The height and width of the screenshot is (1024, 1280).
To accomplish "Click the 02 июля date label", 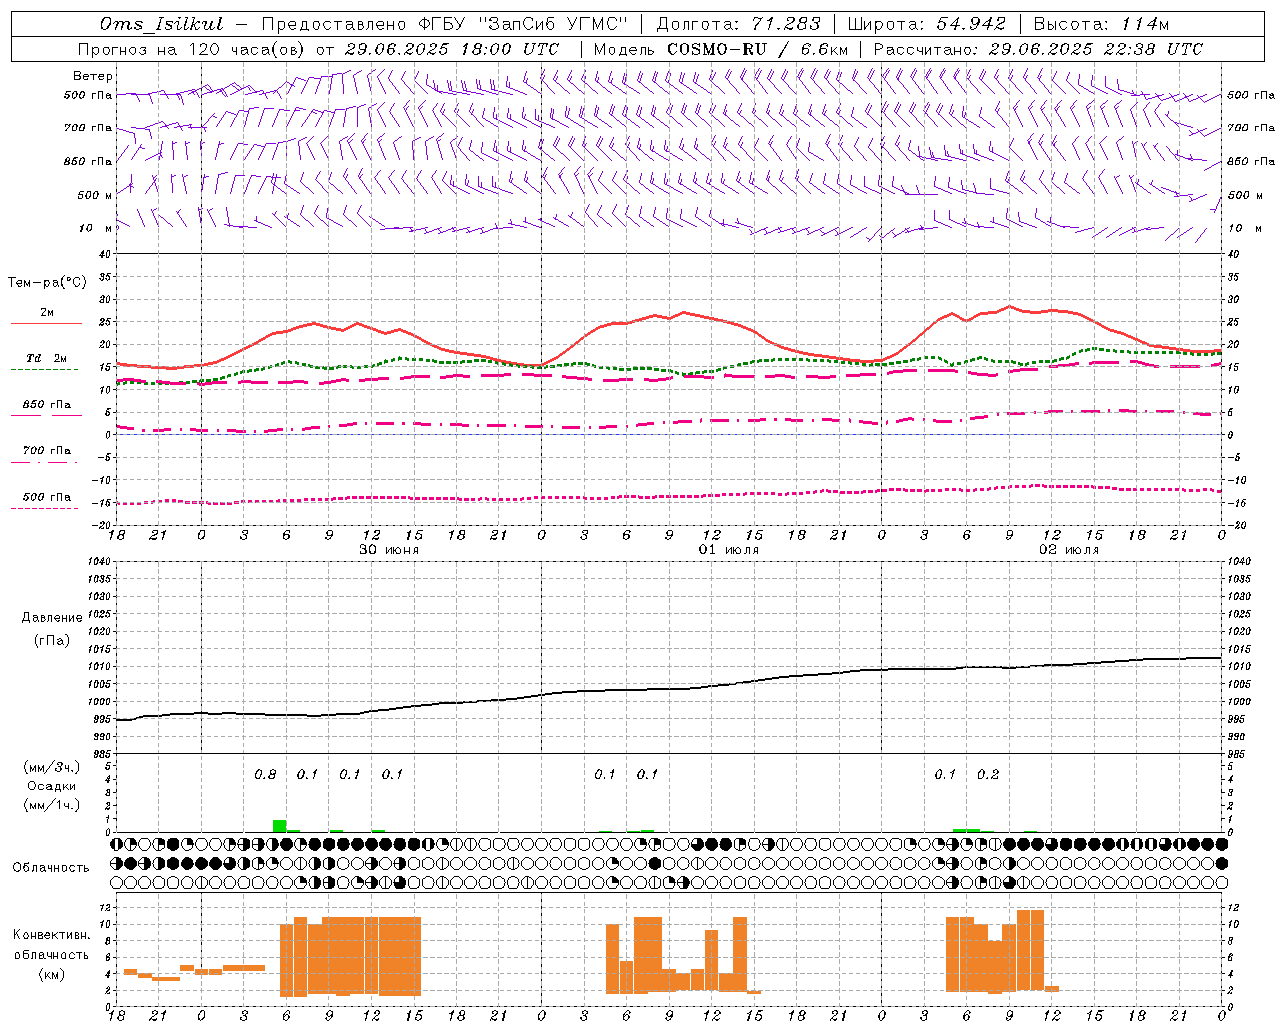I will [1069, 550].
